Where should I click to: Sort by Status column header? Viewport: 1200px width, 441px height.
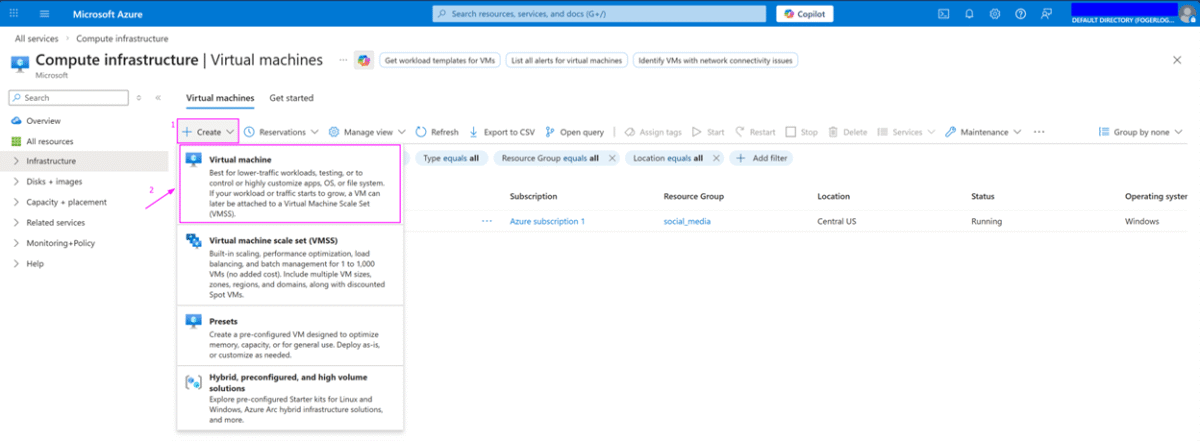click(982, 196)
